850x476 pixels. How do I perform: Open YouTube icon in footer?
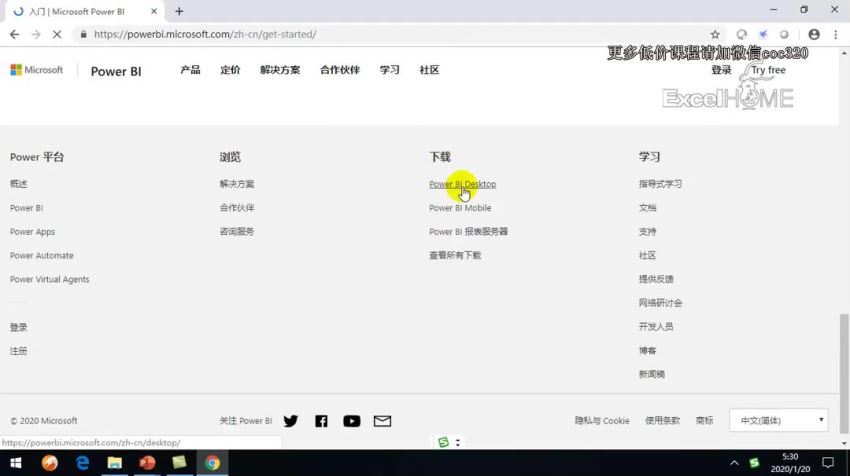[x=351, y=421]
